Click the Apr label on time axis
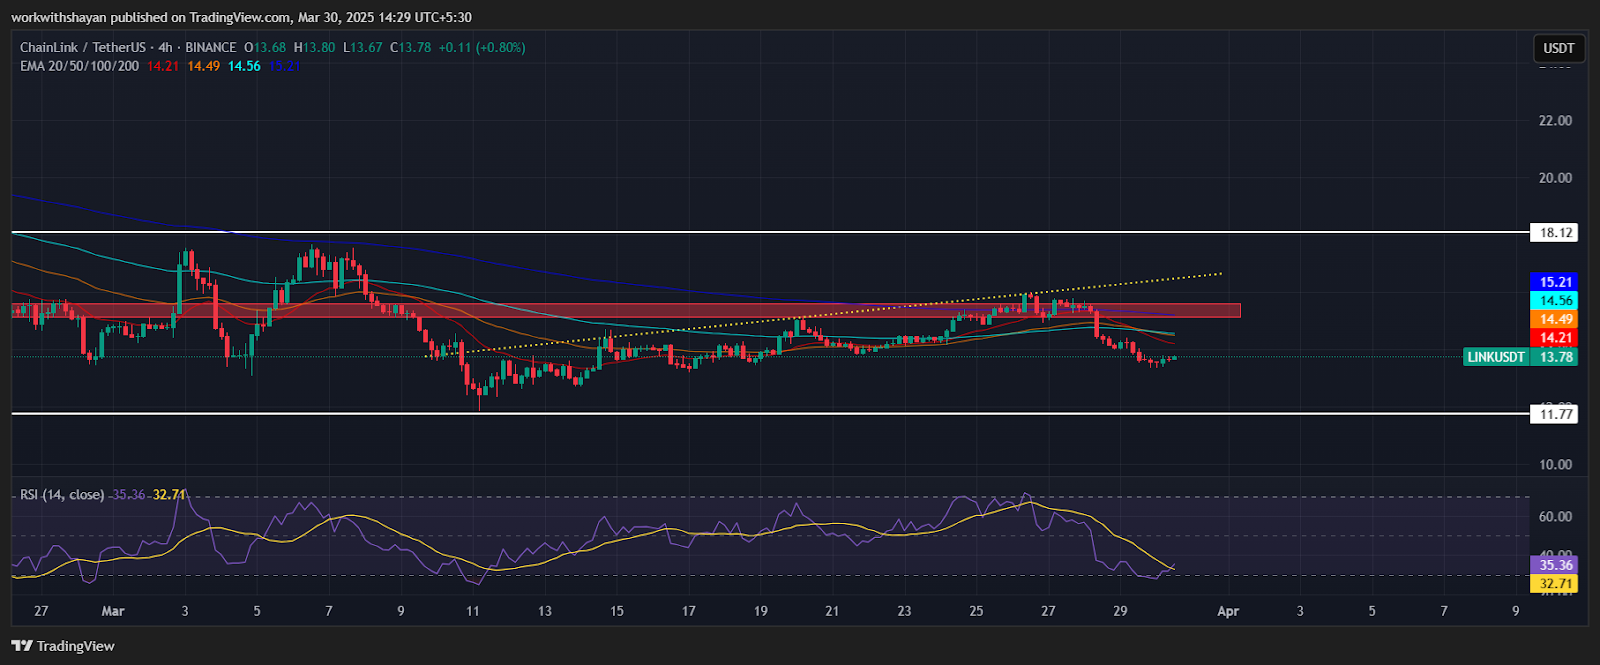This screenshot has width=1600, height=665. click(1228, 611)
